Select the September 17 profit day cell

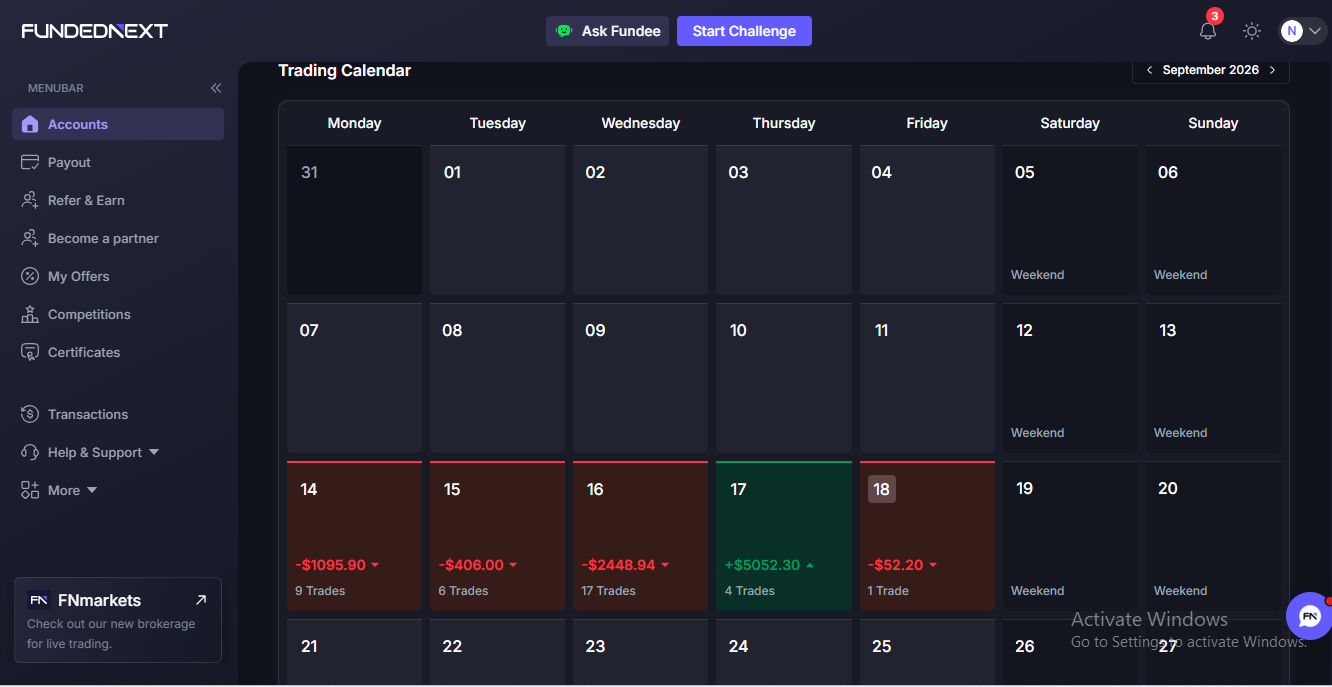[784, 536]
